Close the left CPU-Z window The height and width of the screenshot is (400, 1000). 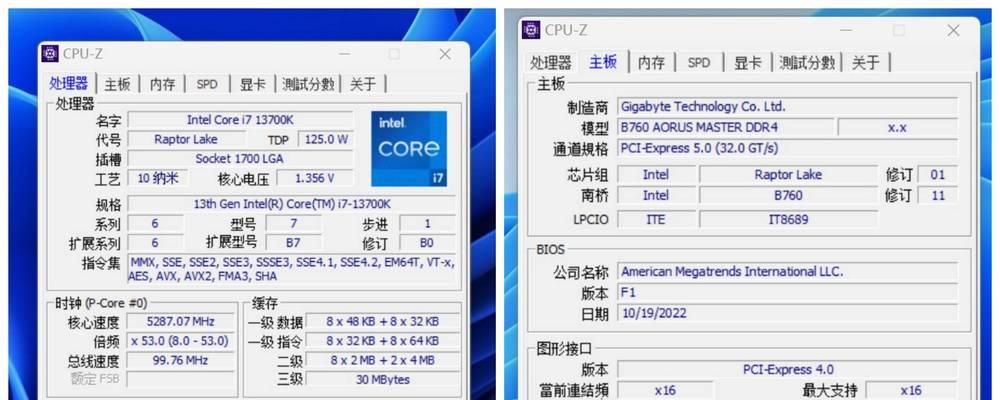click(445, 54)
